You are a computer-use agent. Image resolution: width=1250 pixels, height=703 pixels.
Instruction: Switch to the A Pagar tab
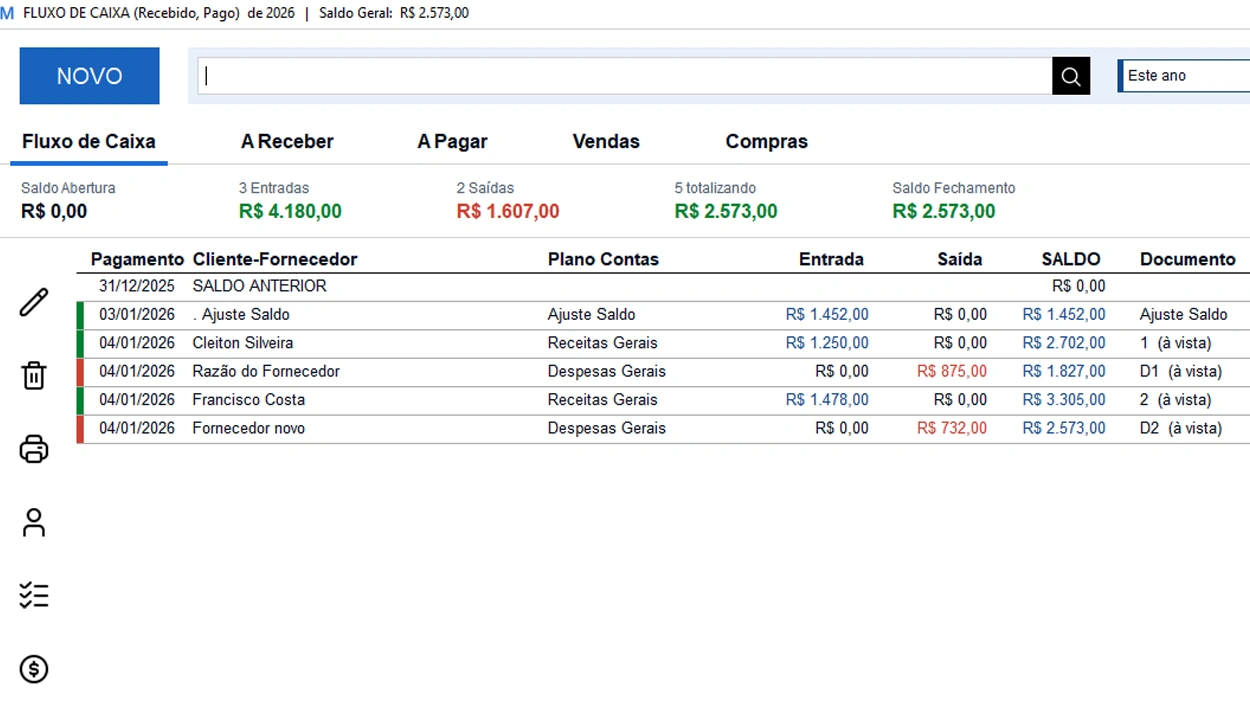[451, 141]
